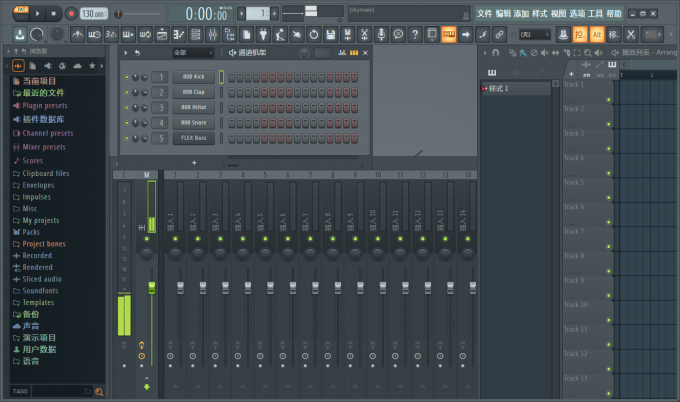Open the 帮助 menu

614,13
